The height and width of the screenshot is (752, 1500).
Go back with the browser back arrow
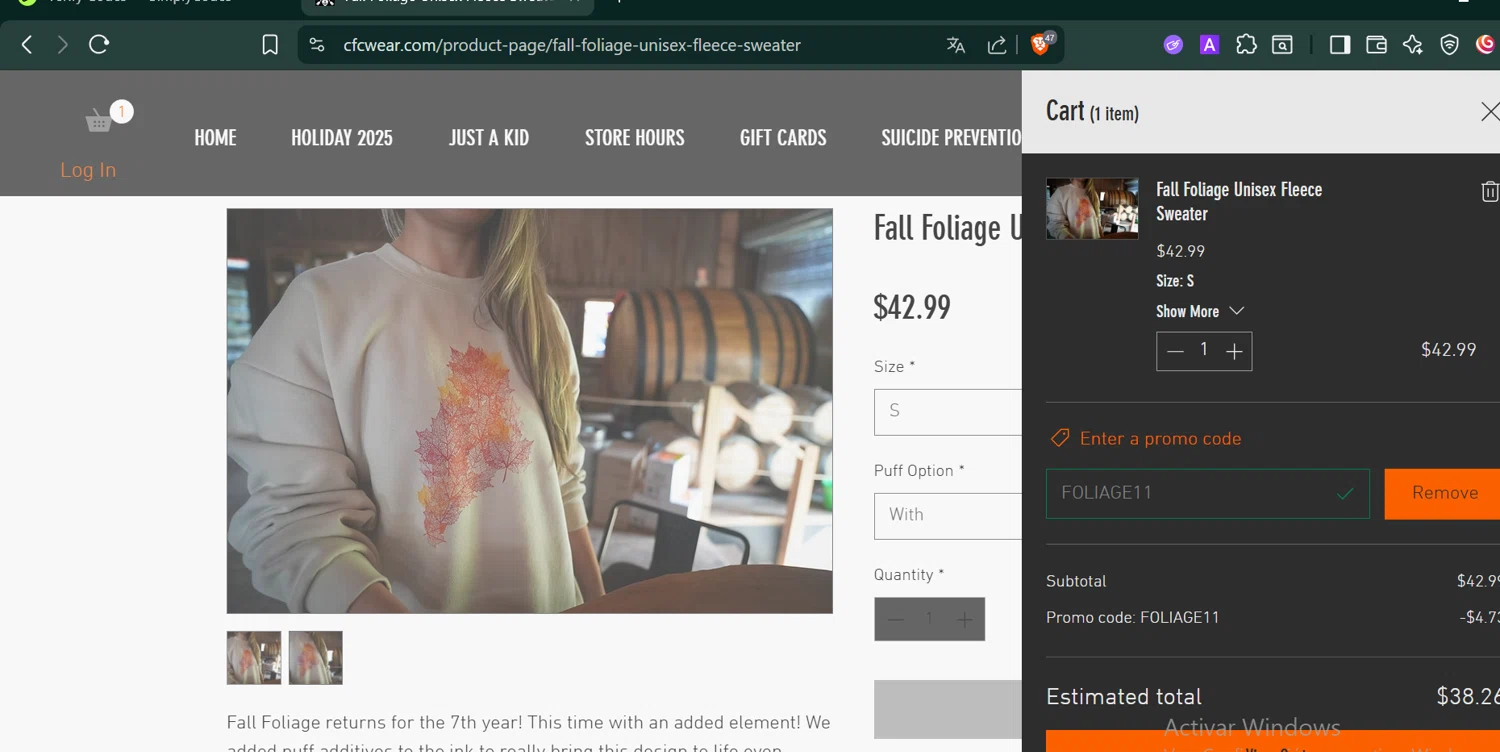(27, 44)
